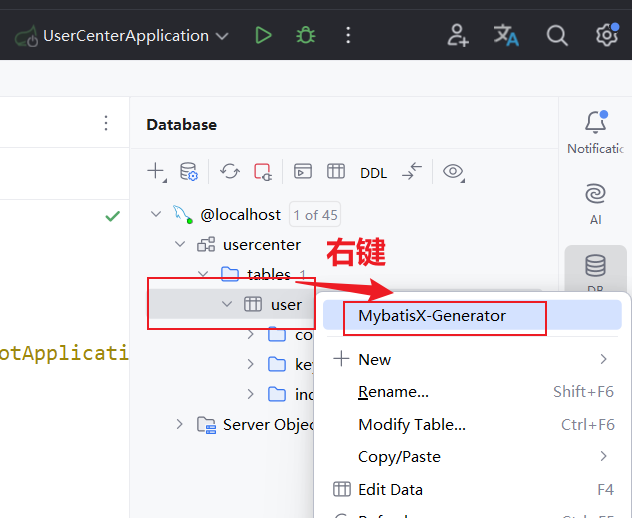Choose MybatisX-Generator from context menu
Viewport: 632px width, 518px height.
pos(472,315)
